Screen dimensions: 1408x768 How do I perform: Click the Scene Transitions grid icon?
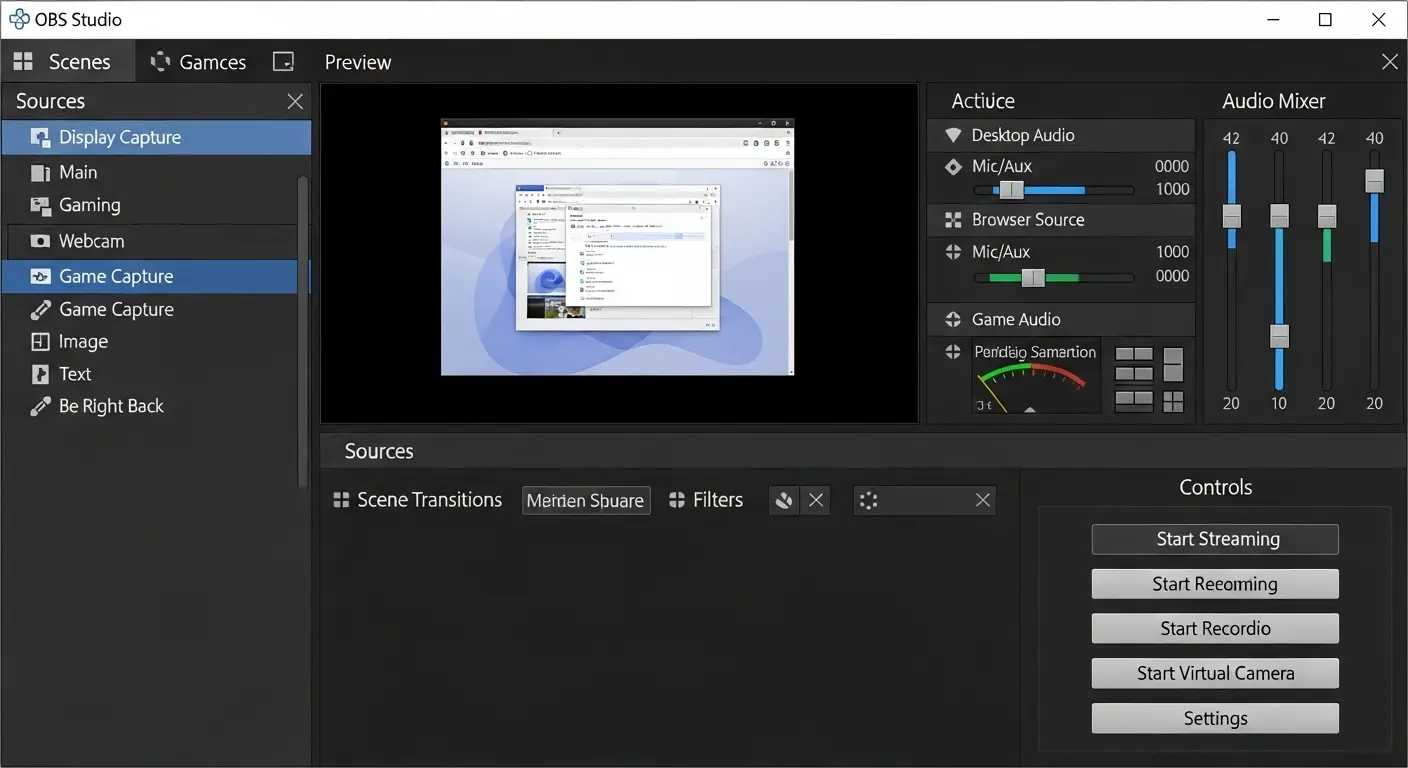(341, 500)
